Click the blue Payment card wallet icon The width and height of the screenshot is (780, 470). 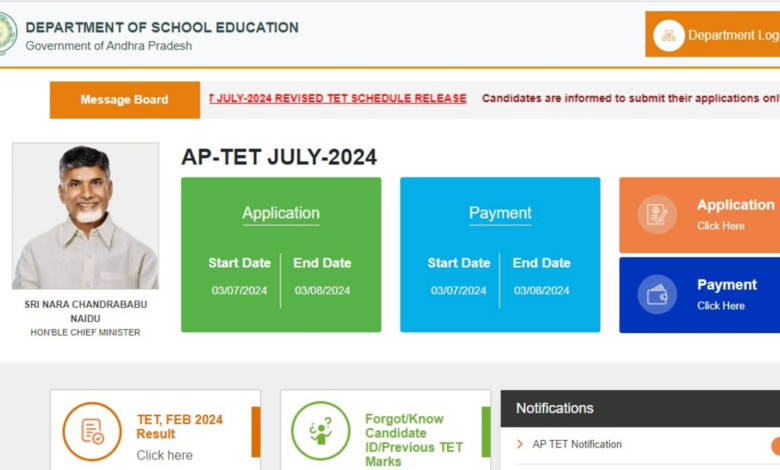[657, 294]
